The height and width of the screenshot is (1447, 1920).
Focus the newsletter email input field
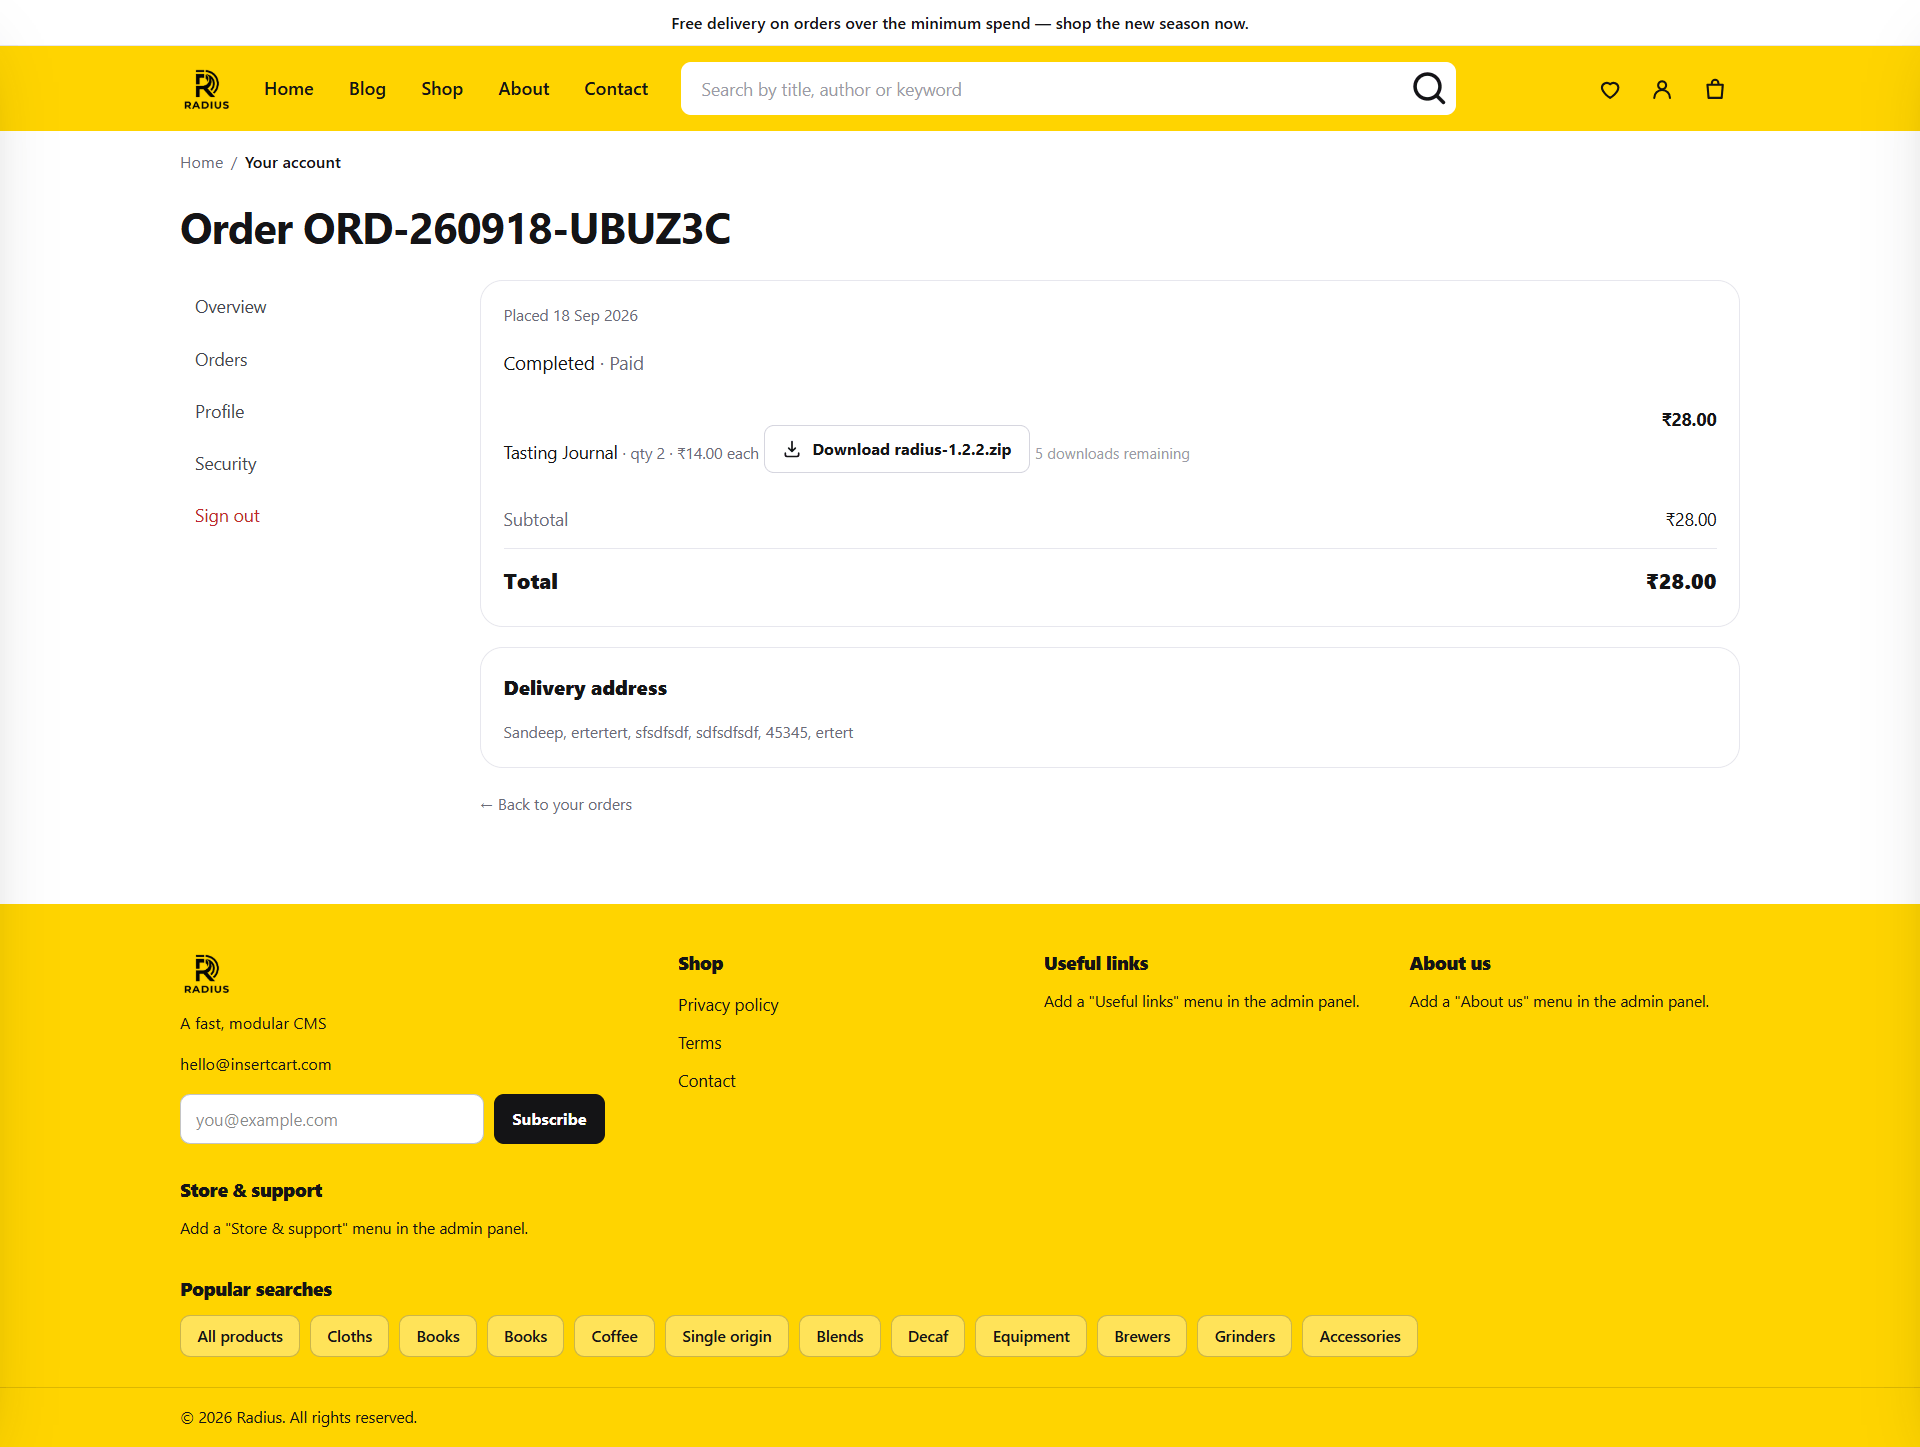(x=332, y=1119)
